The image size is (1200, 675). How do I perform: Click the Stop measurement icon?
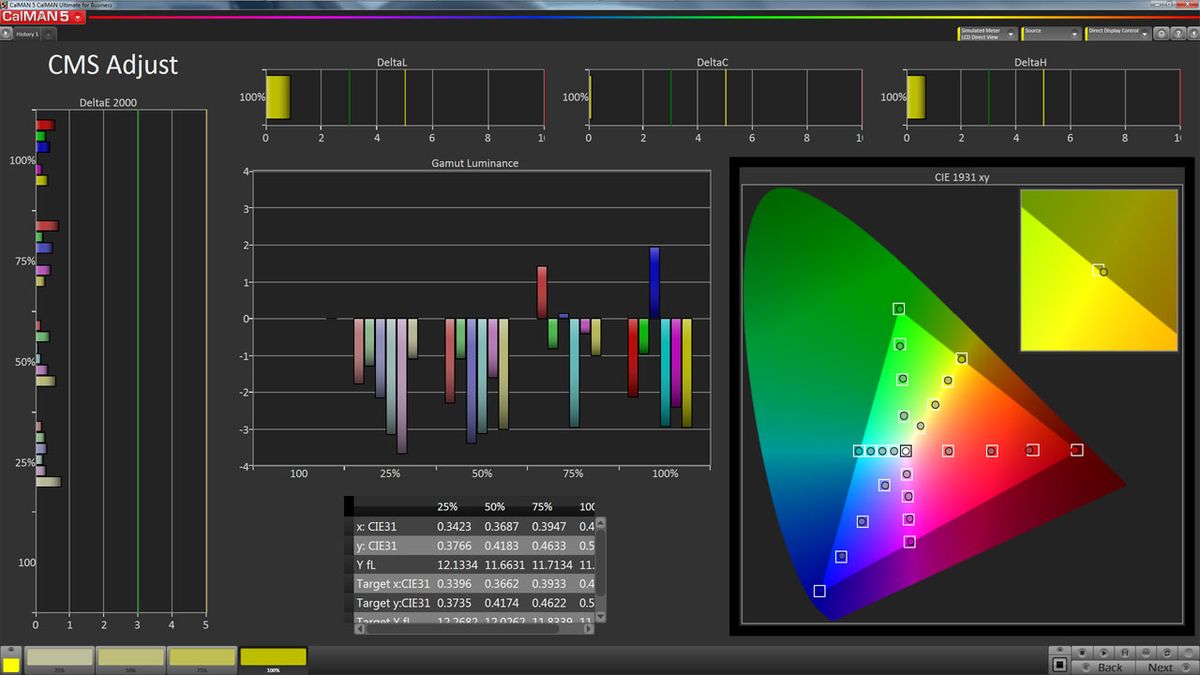point(1082,653)
